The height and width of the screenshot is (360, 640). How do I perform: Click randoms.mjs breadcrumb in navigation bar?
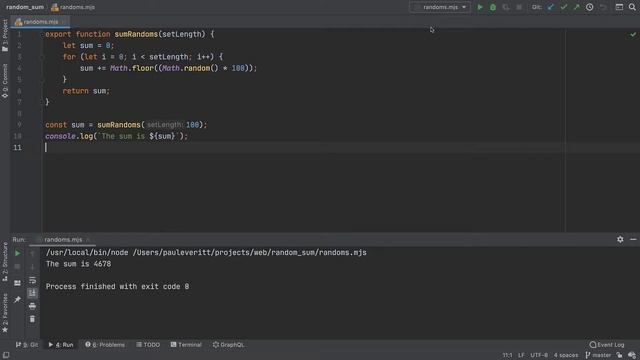point(73,7)
